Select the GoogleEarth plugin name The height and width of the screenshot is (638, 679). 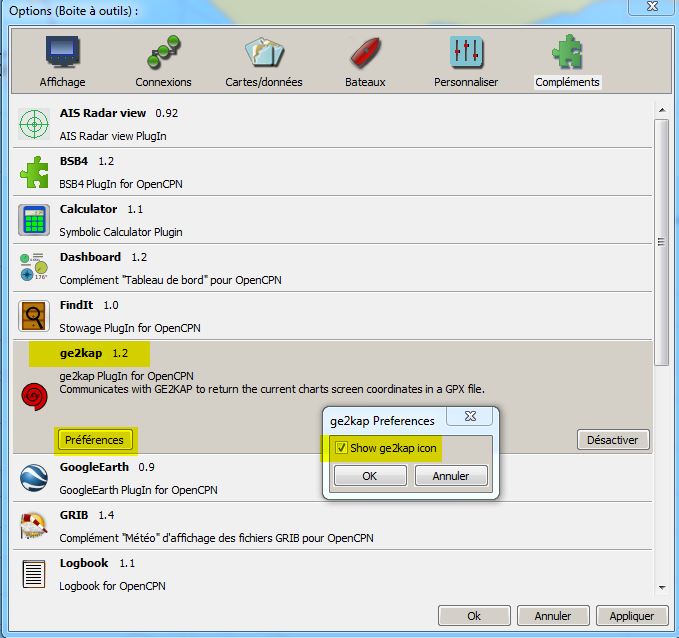point(94,467)
